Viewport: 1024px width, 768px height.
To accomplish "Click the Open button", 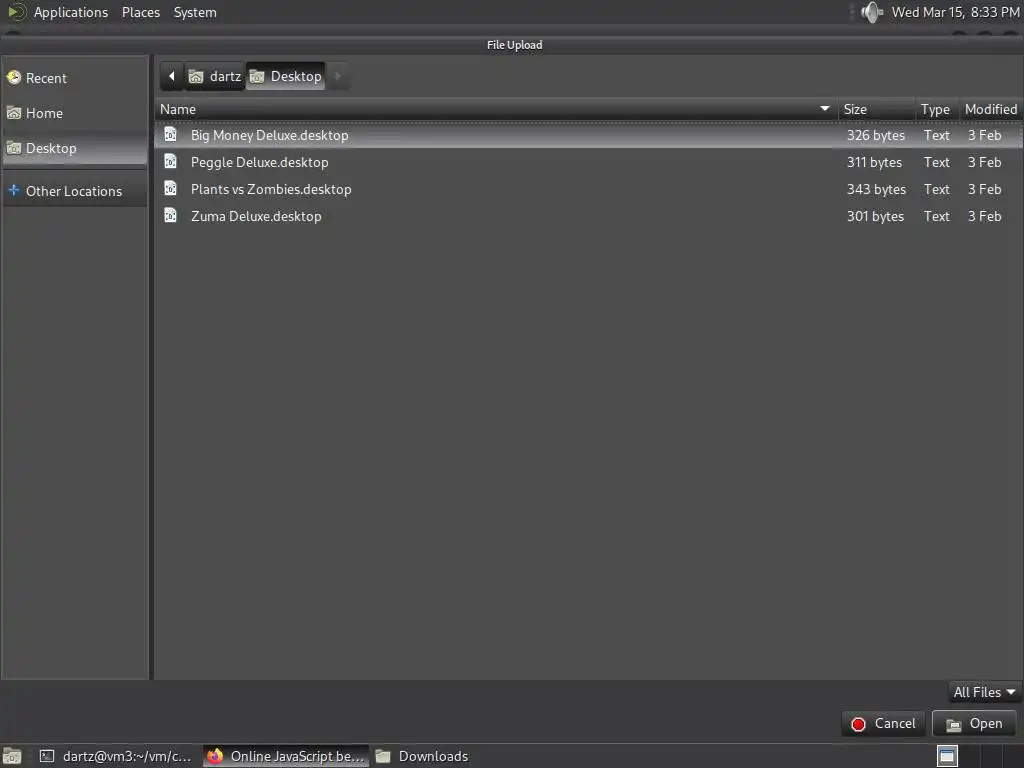I will point(974,724).
